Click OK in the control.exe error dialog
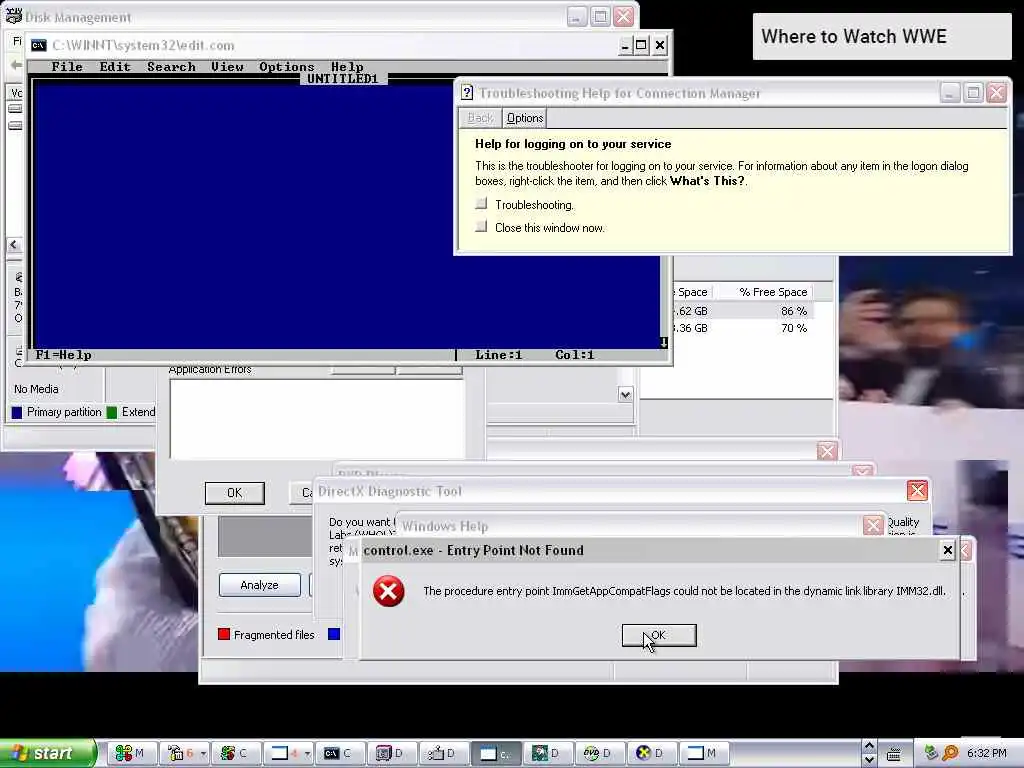Viewport: 1024px width, 768px height. tap(659, 635)
